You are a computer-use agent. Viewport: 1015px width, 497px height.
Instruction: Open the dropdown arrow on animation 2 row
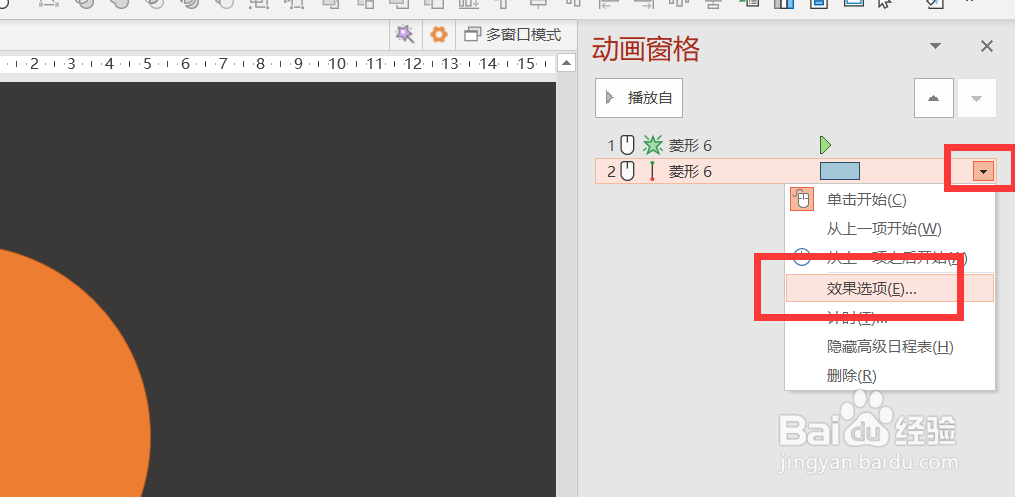point(983,171)
